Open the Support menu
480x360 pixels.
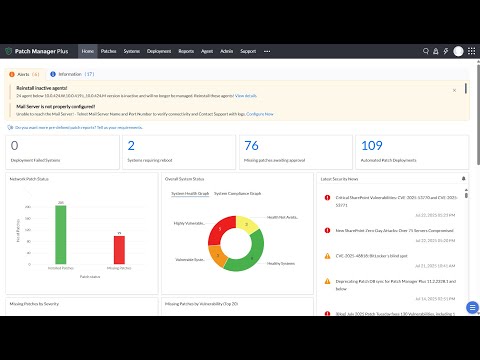click(248, 51)
